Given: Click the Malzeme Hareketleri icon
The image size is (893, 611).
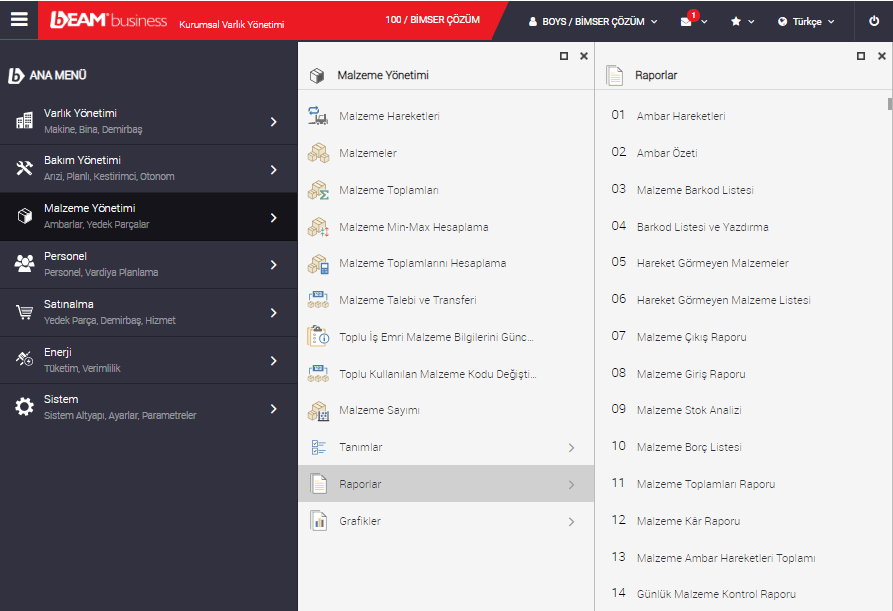Looking at the screenshot, I should point(318,116).
